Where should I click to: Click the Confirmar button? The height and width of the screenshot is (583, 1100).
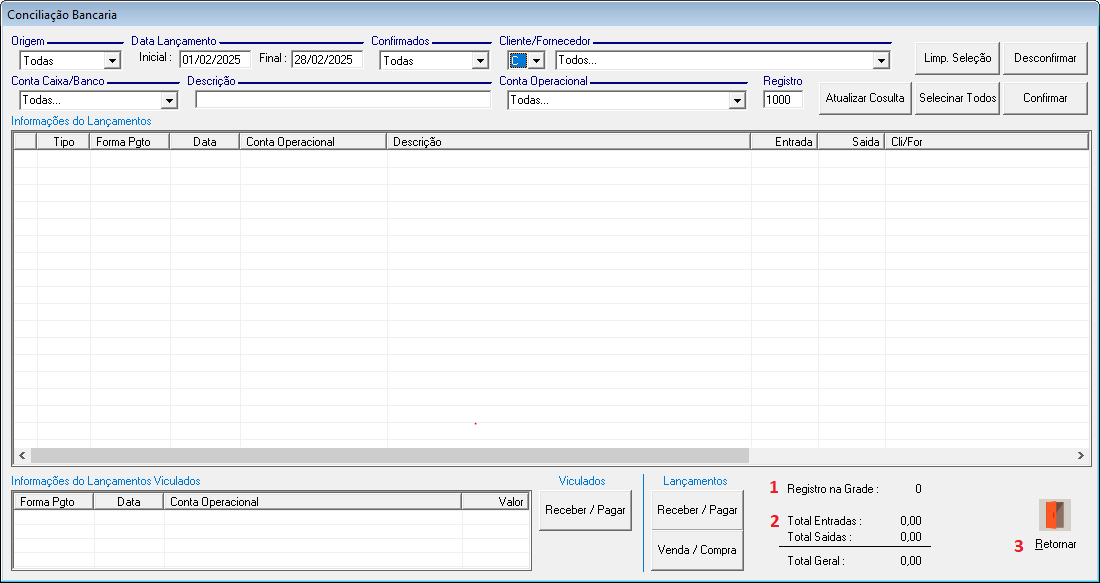point(1045,98)
